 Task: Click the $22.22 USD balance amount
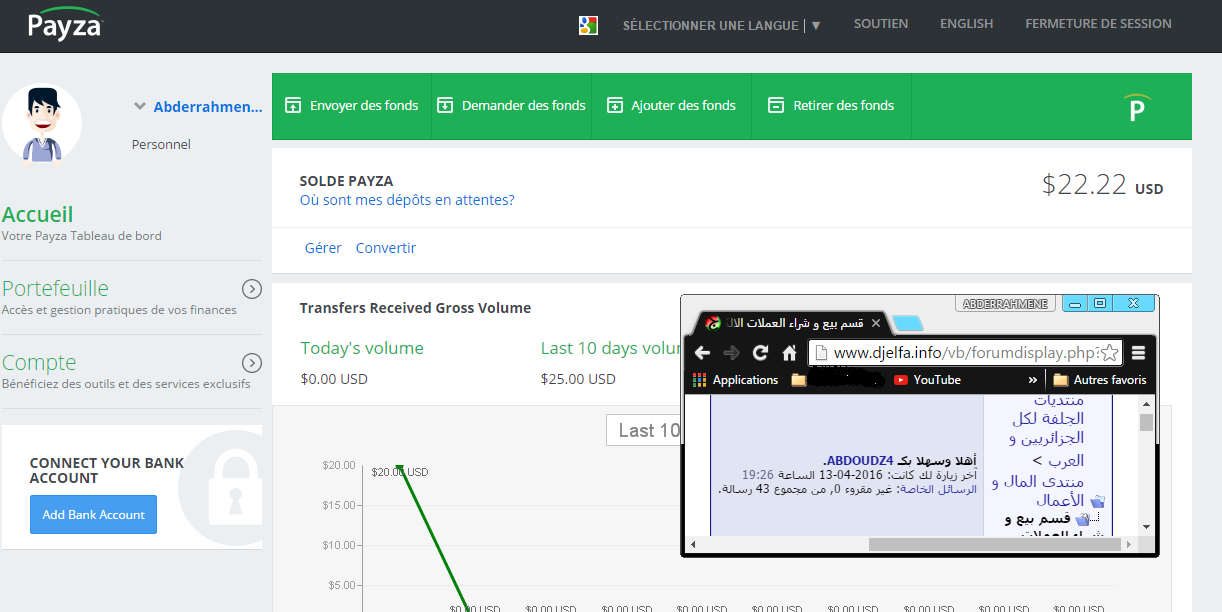1102,185
